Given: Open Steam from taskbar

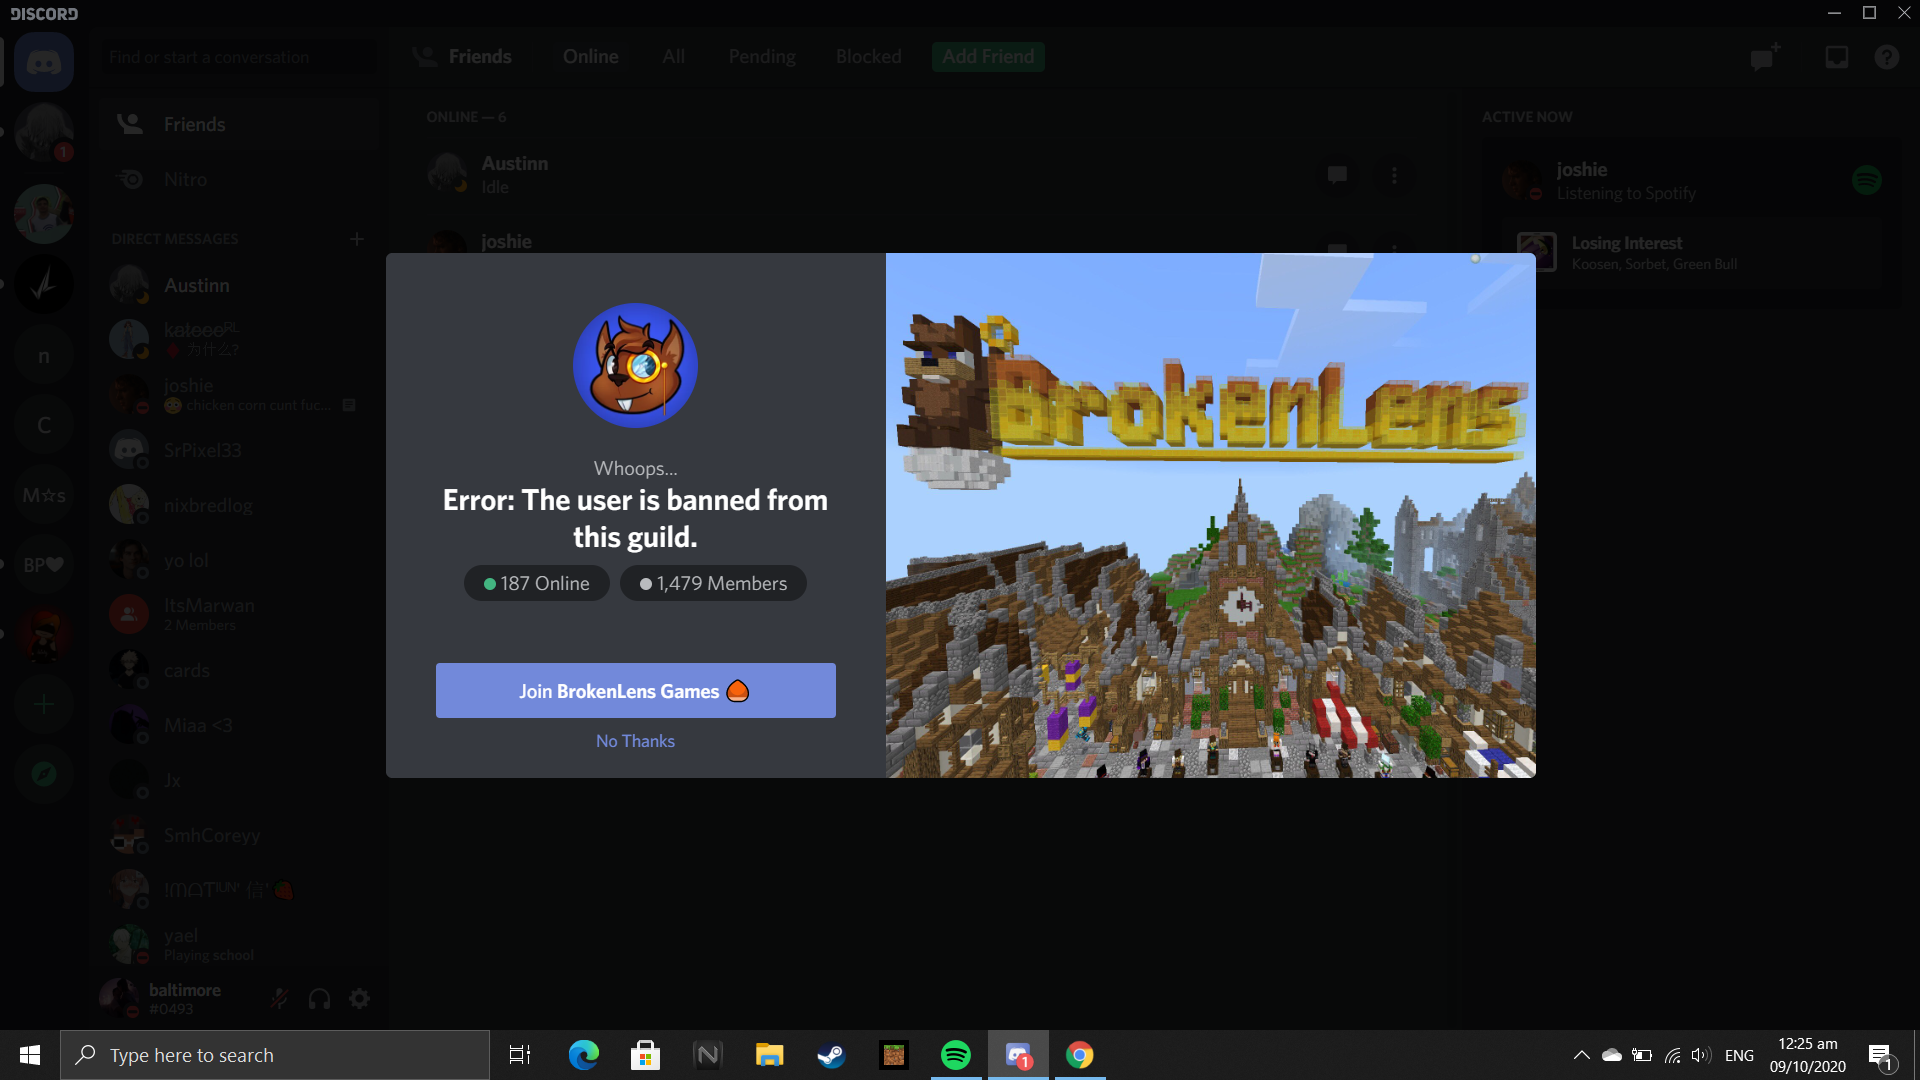Looking at the screenshot, I should pos(831,1055).
